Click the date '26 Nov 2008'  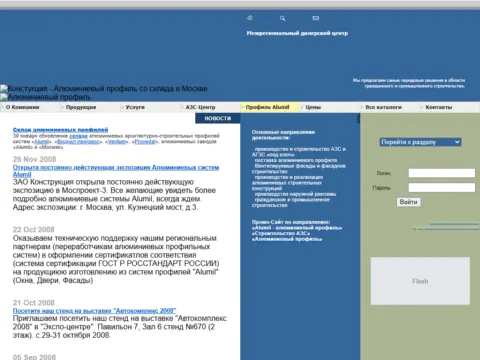pyautogui.click(x=34, y=159)
